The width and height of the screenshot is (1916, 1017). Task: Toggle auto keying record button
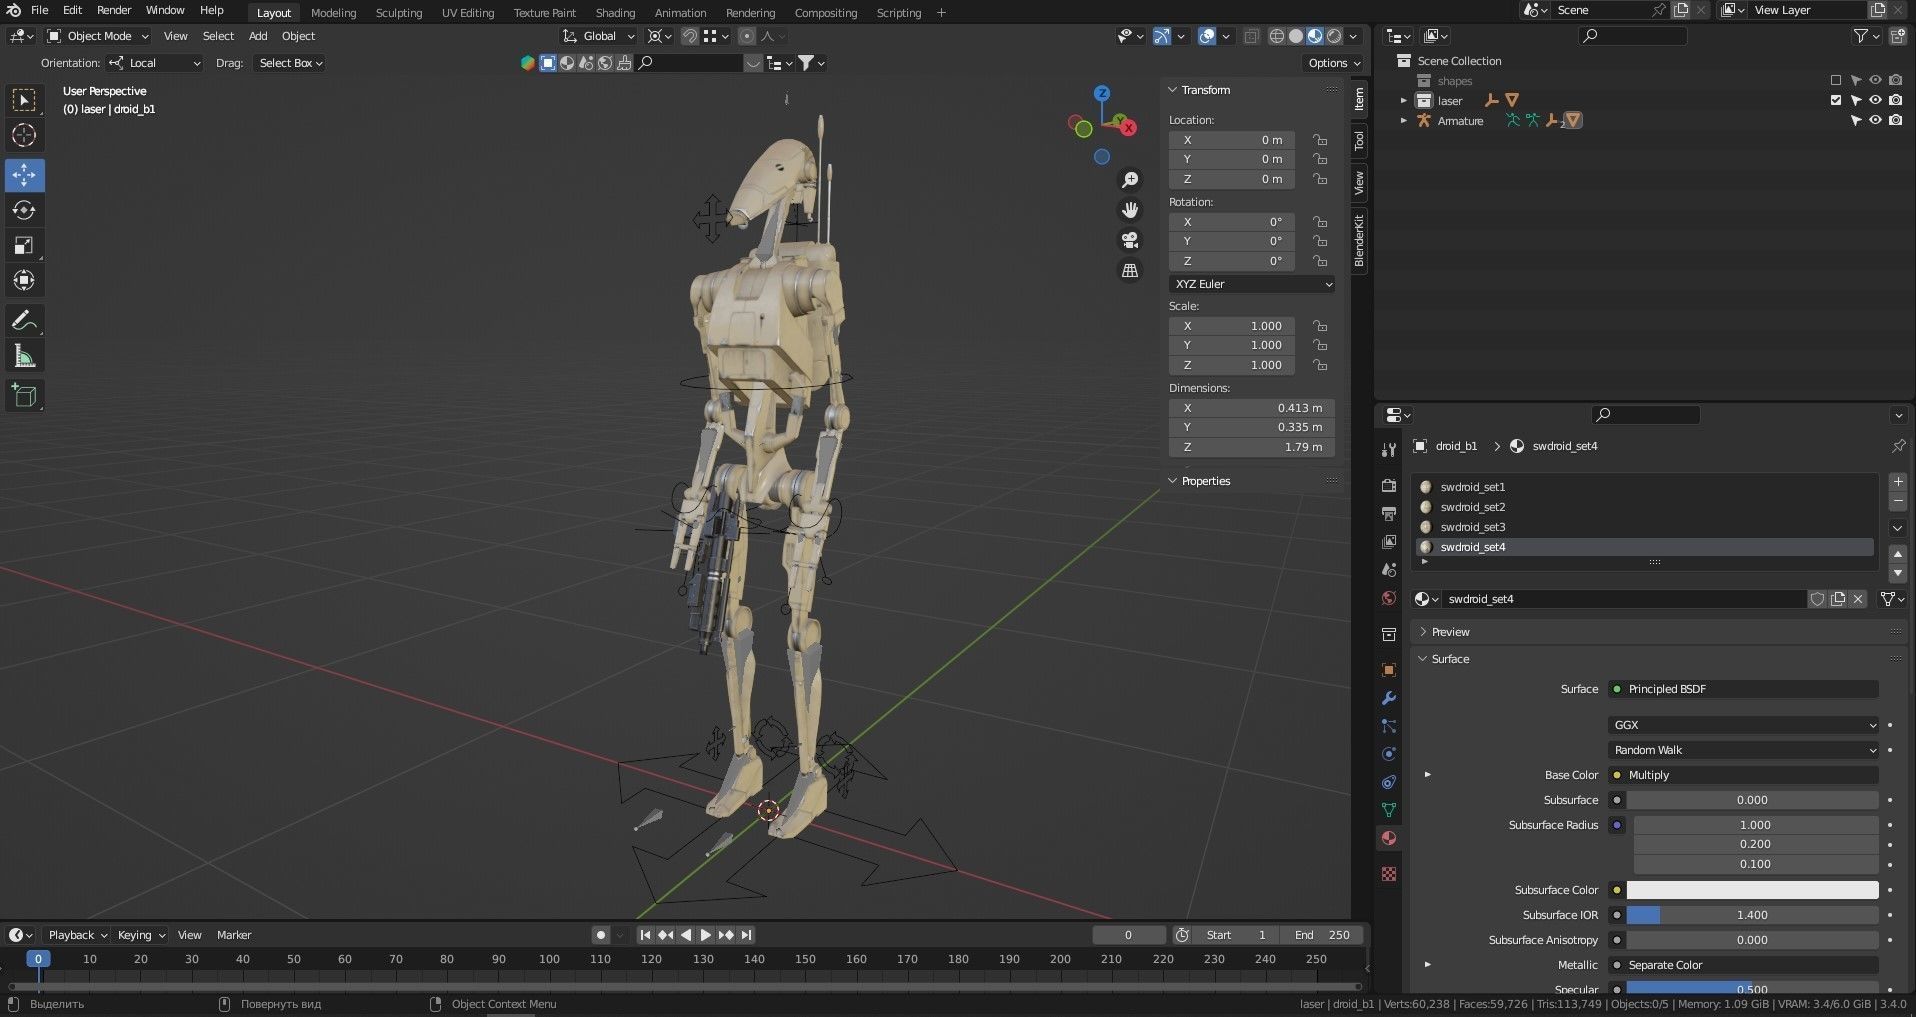(600, 935)
